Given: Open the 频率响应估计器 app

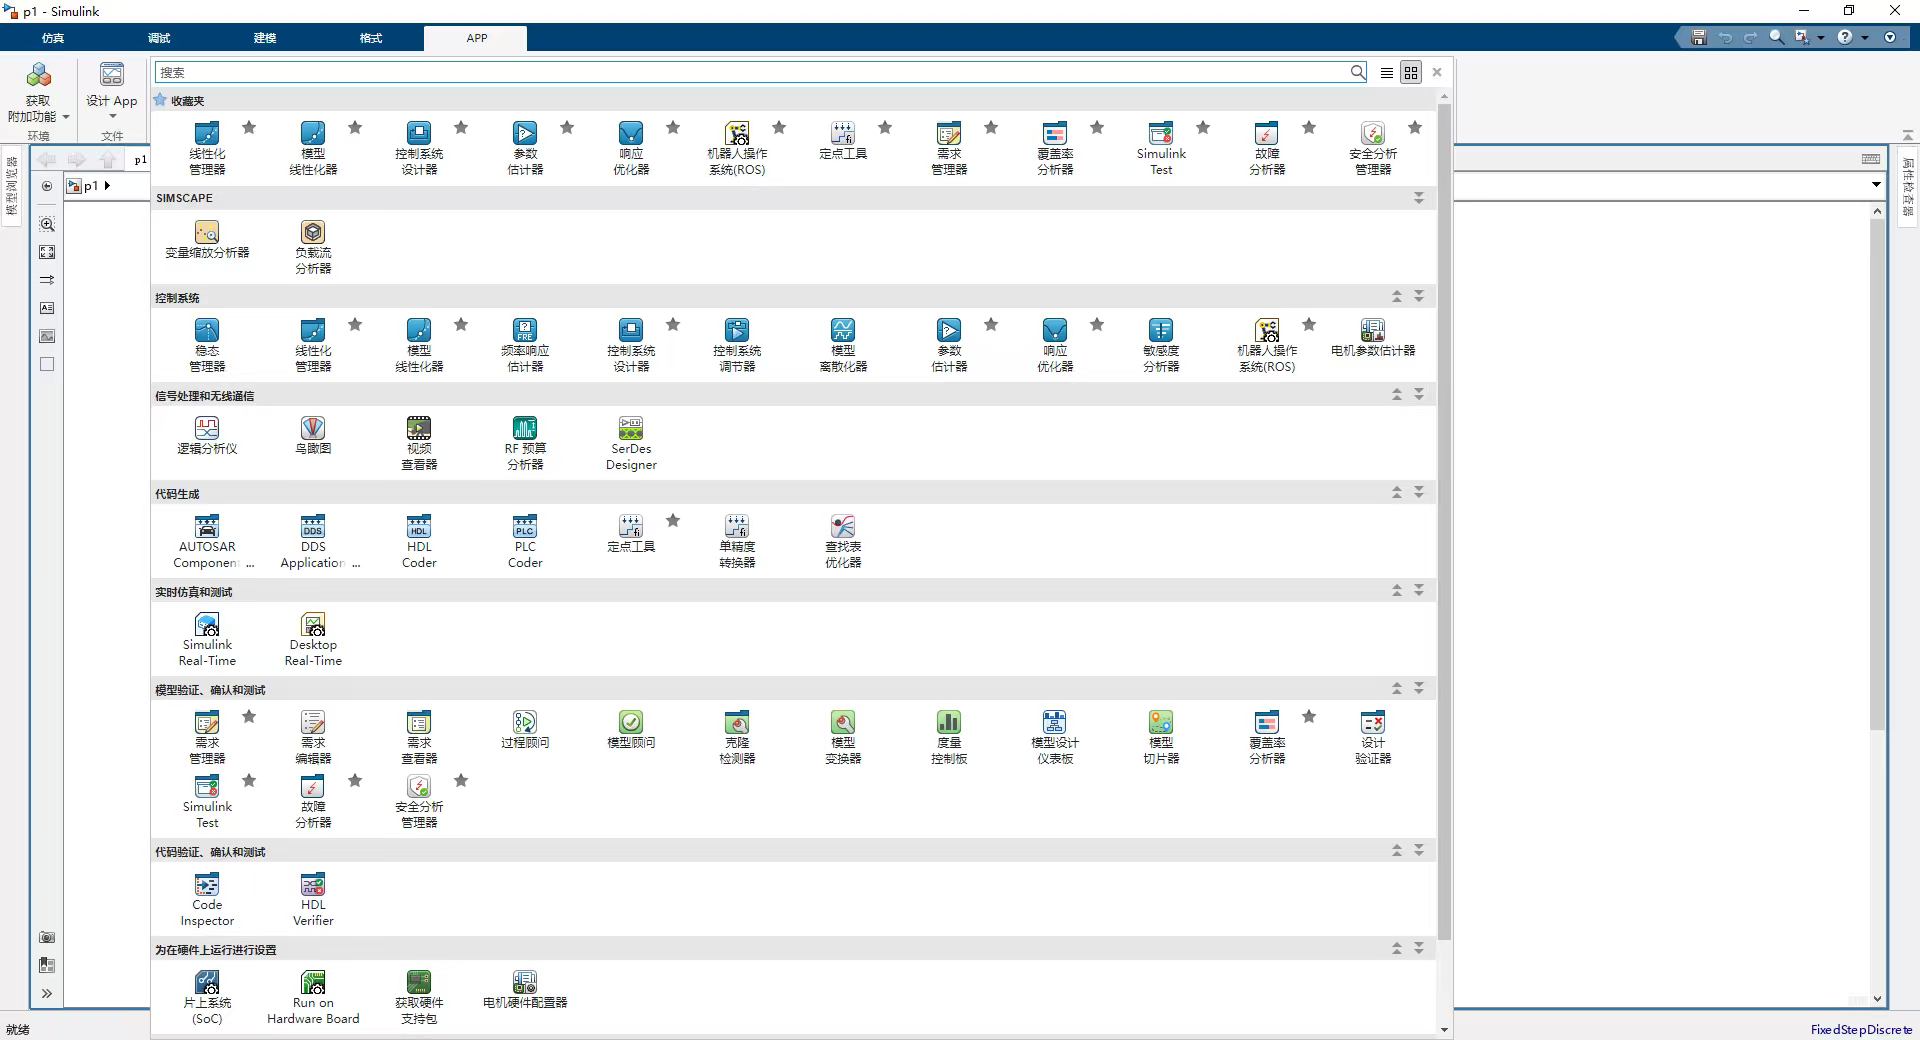Looking at the screenshot, I should (x=525, y=346).
